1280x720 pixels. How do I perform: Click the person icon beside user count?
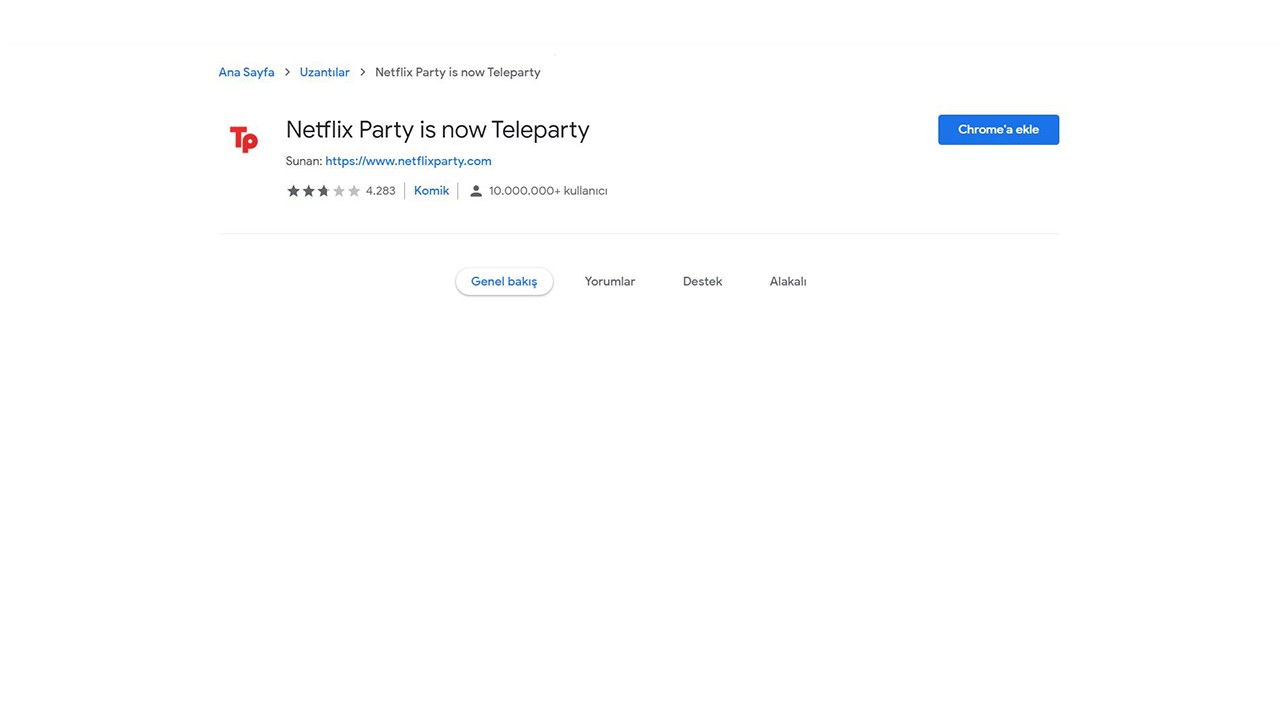(x=476, y=191)
